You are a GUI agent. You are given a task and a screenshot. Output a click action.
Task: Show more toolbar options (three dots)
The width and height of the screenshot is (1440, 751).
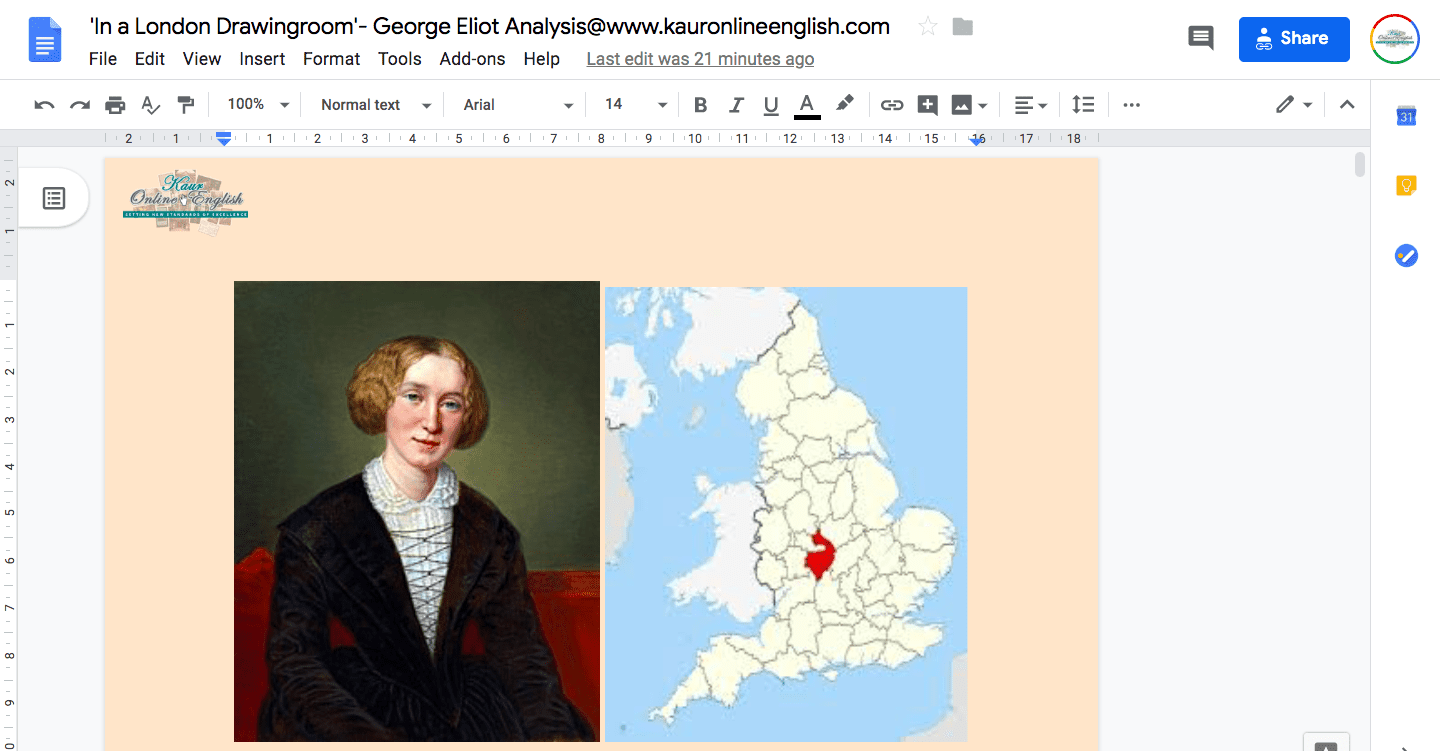tap(1131, 105)
